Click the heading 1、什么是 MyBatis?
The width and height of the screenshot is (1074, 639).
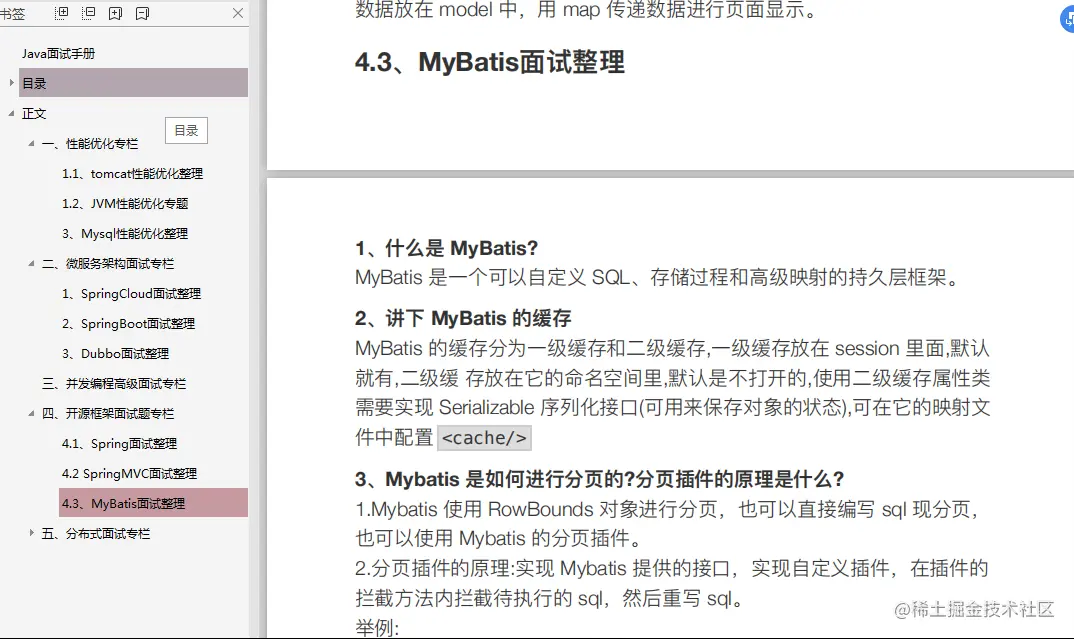click(447, 247)
